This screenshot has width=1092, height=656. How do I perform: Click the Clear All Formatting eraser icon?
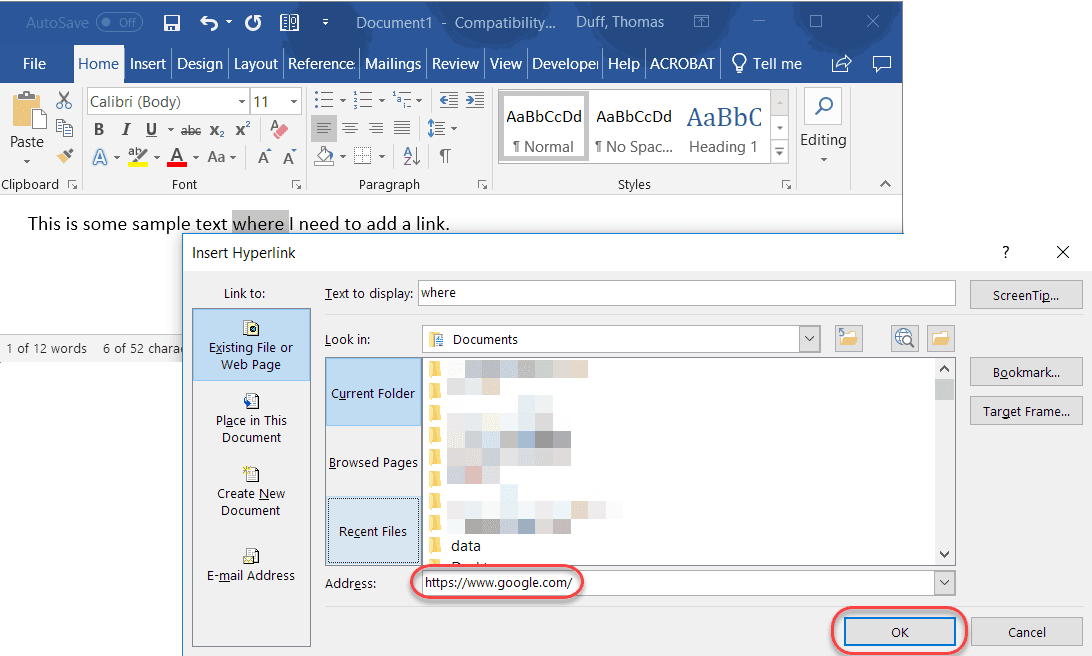pos(279,130)
